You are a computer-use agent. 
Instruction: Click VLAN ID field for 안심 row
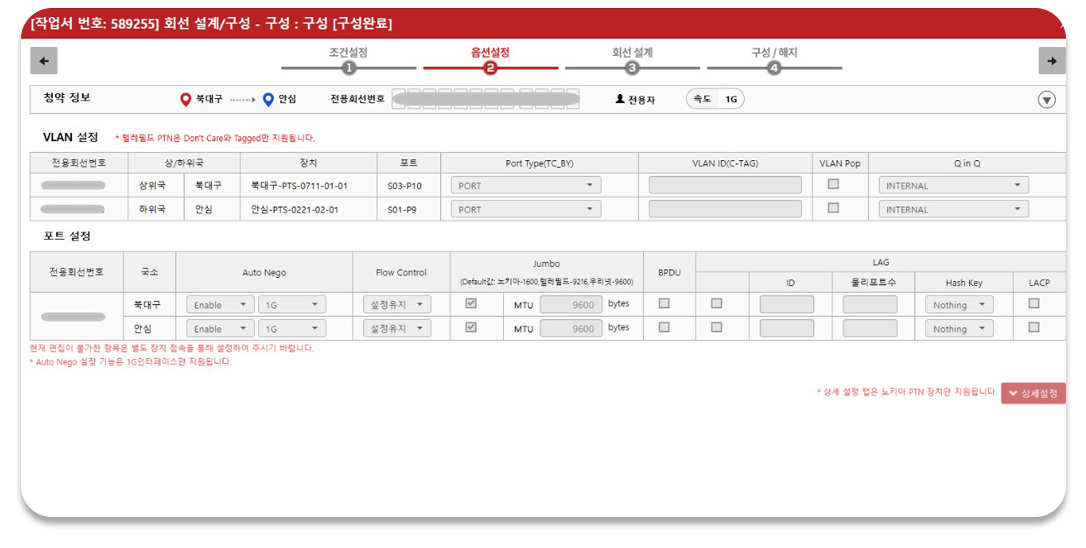(725, 209)
